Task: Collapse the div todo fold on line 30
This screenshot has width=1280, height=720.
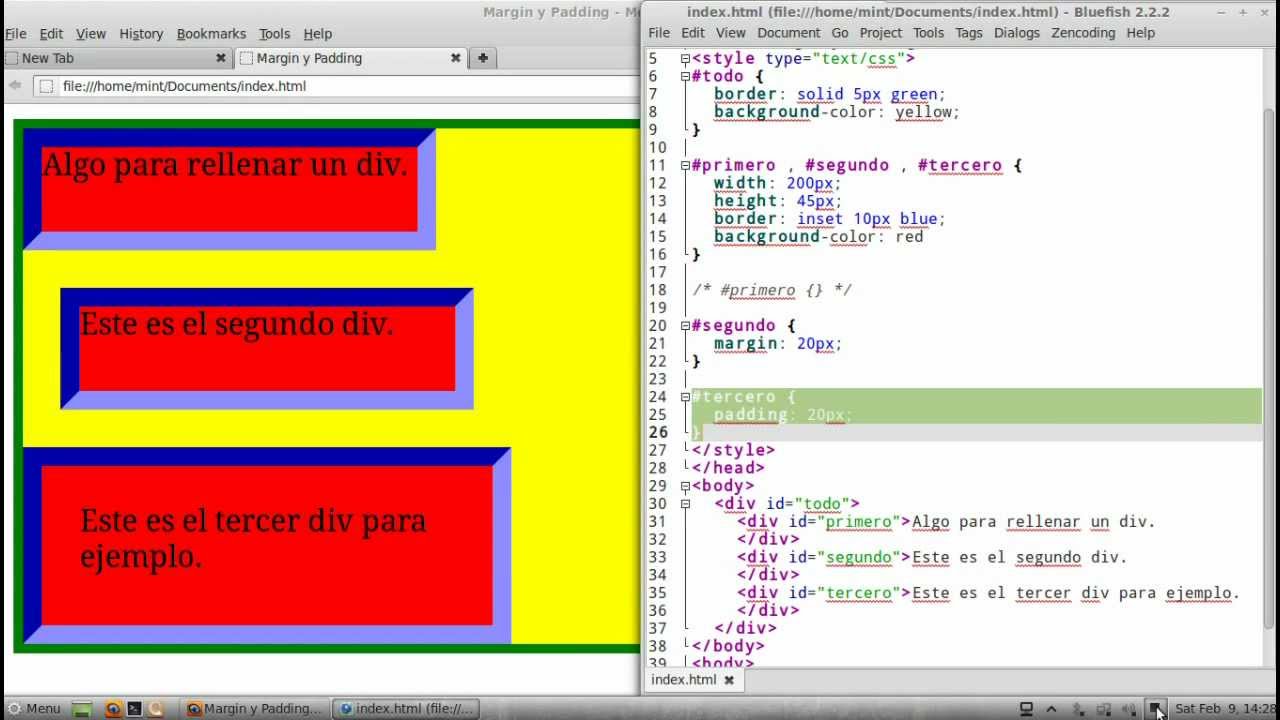Action: click(685, 504)
